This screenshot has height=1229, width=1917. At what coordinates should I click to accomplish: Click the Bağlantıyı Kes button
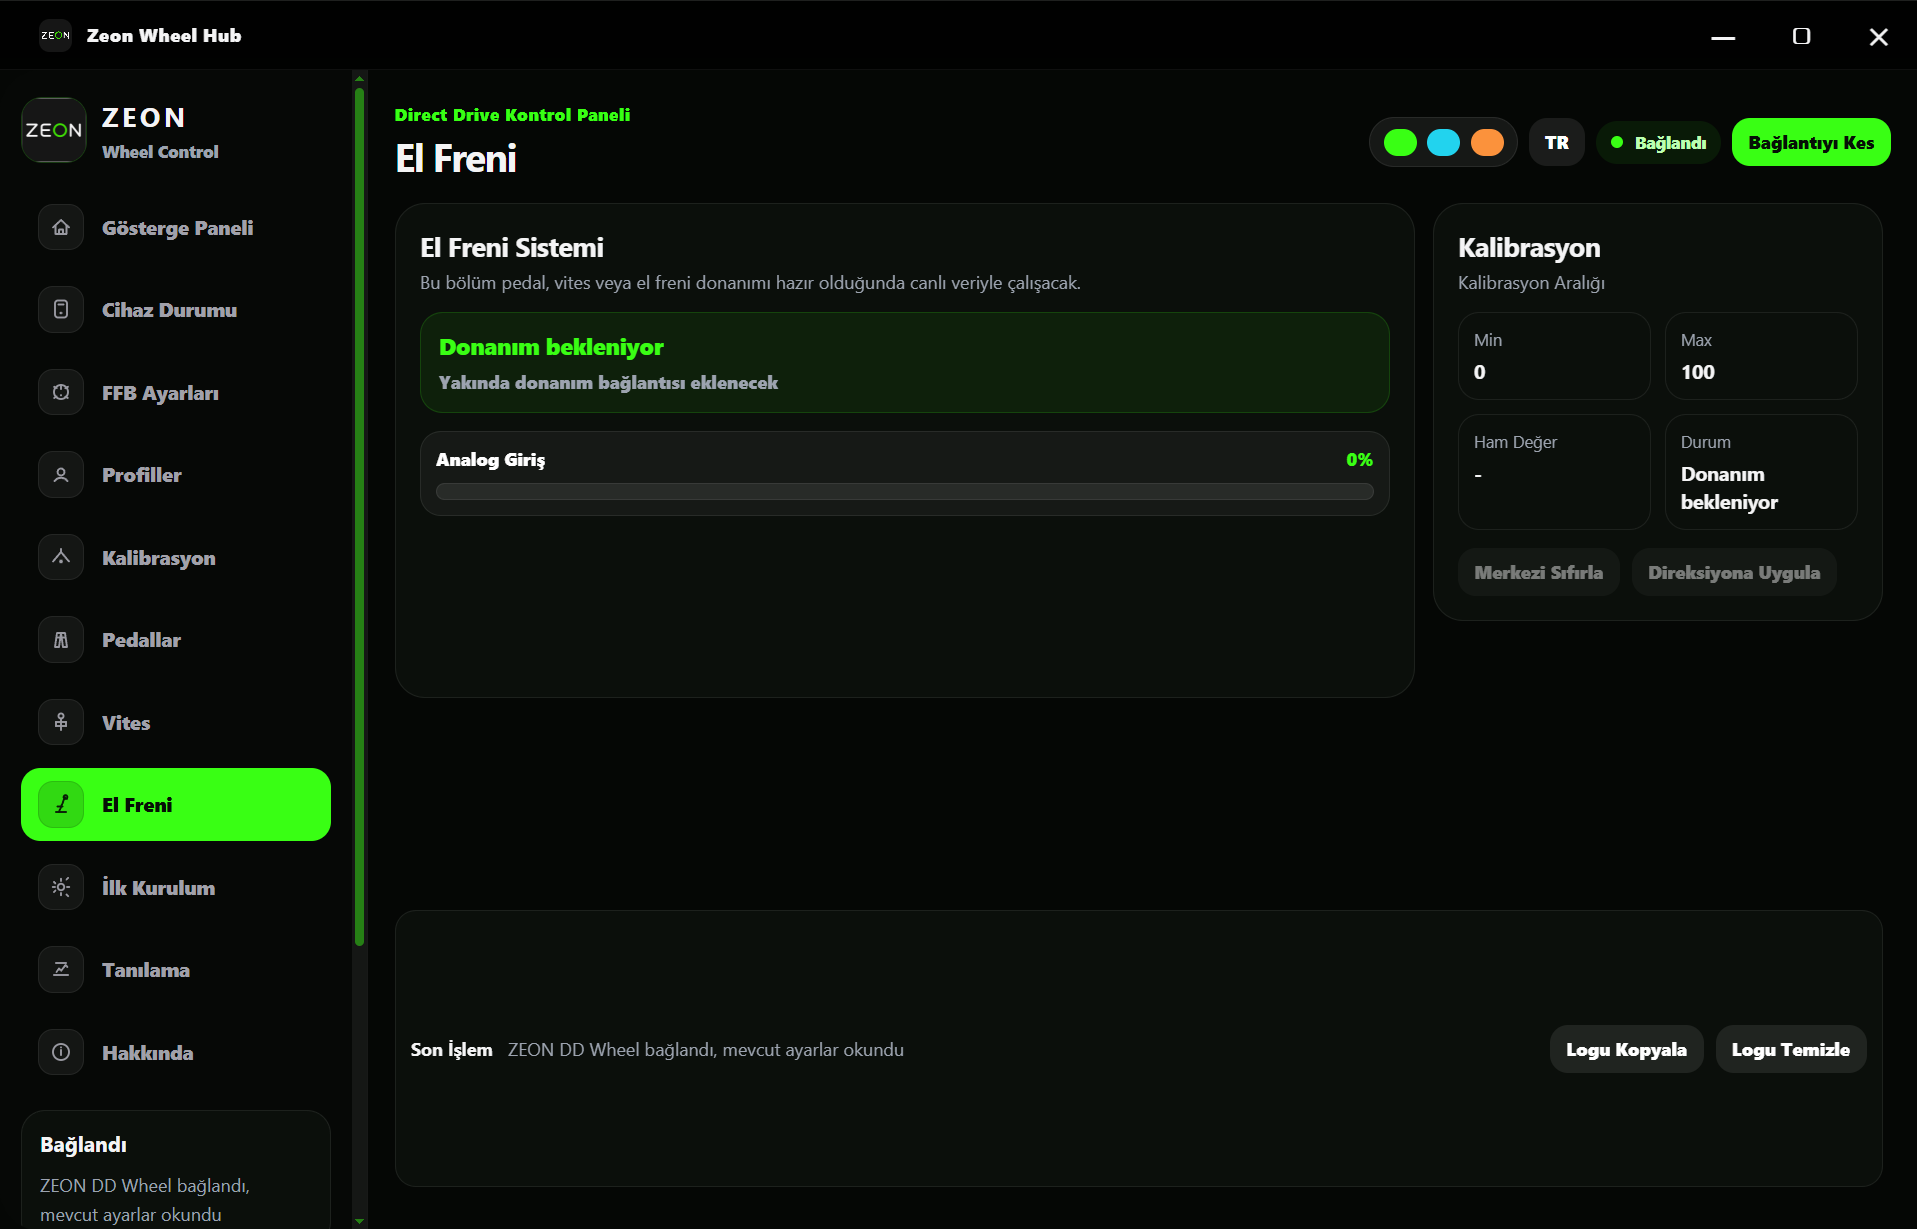pyautogui.click(x=1811, y=143)
